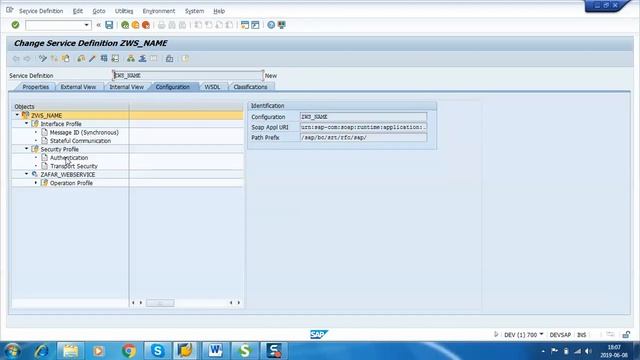Switch to the WSDL tab

212,87
